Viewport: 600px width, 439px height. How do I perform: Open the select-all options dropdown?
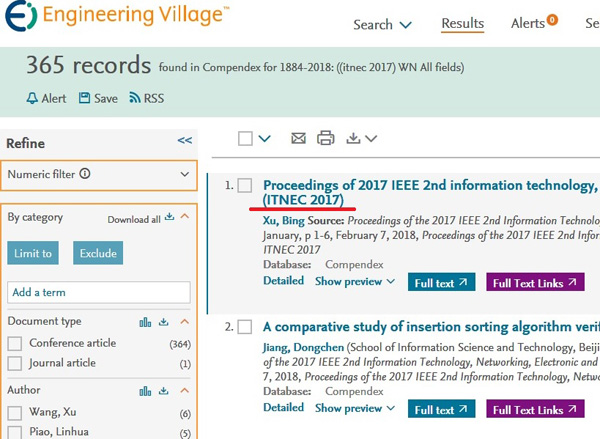coord(264,138)
